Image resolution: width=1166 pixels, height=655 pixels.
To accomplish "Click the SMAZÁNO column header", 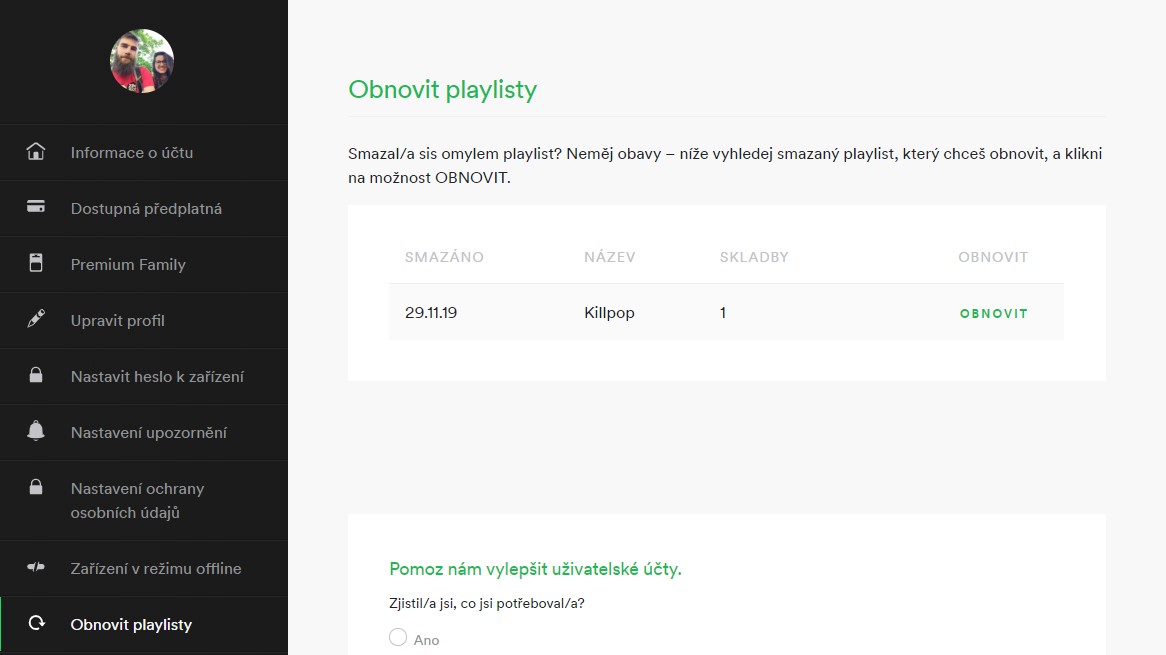I will (444, 257).
